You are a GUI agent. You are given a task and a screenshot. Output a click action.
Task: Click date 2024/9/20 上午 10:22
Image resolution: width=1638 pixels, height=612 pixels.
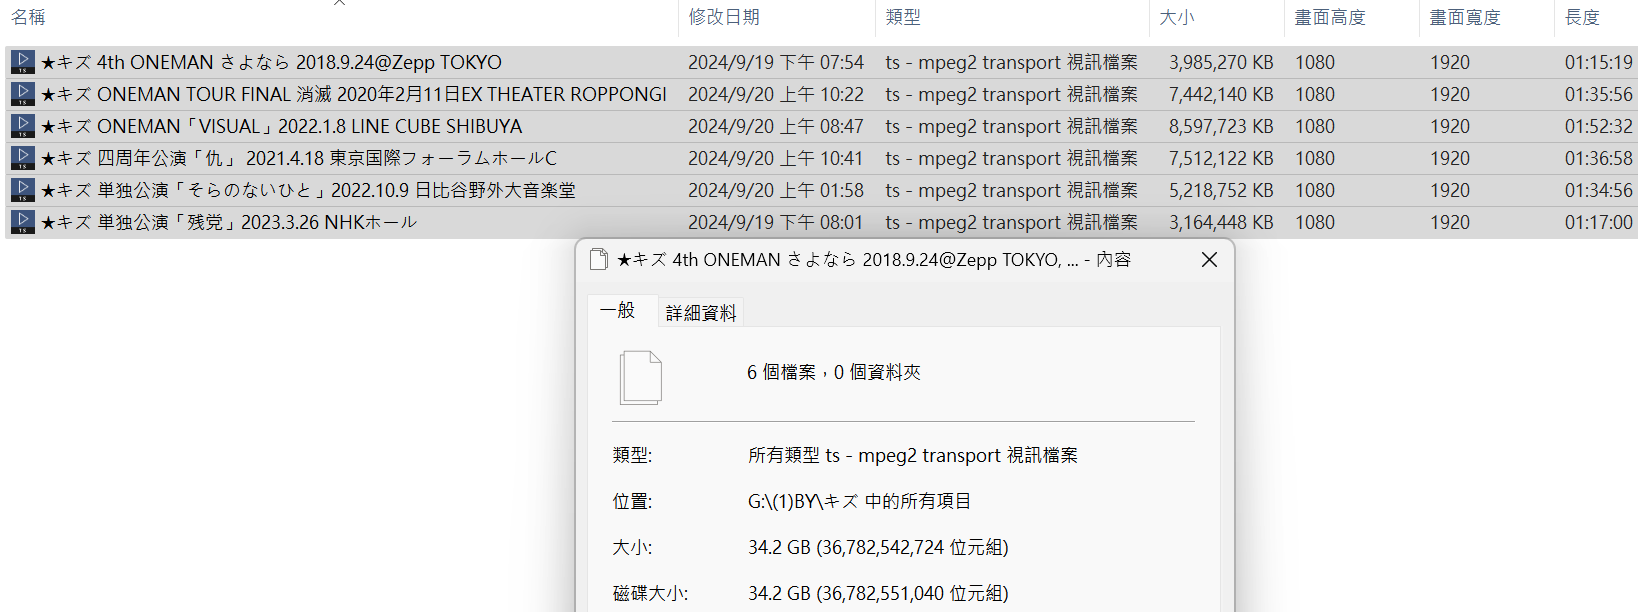coord(776,94)
